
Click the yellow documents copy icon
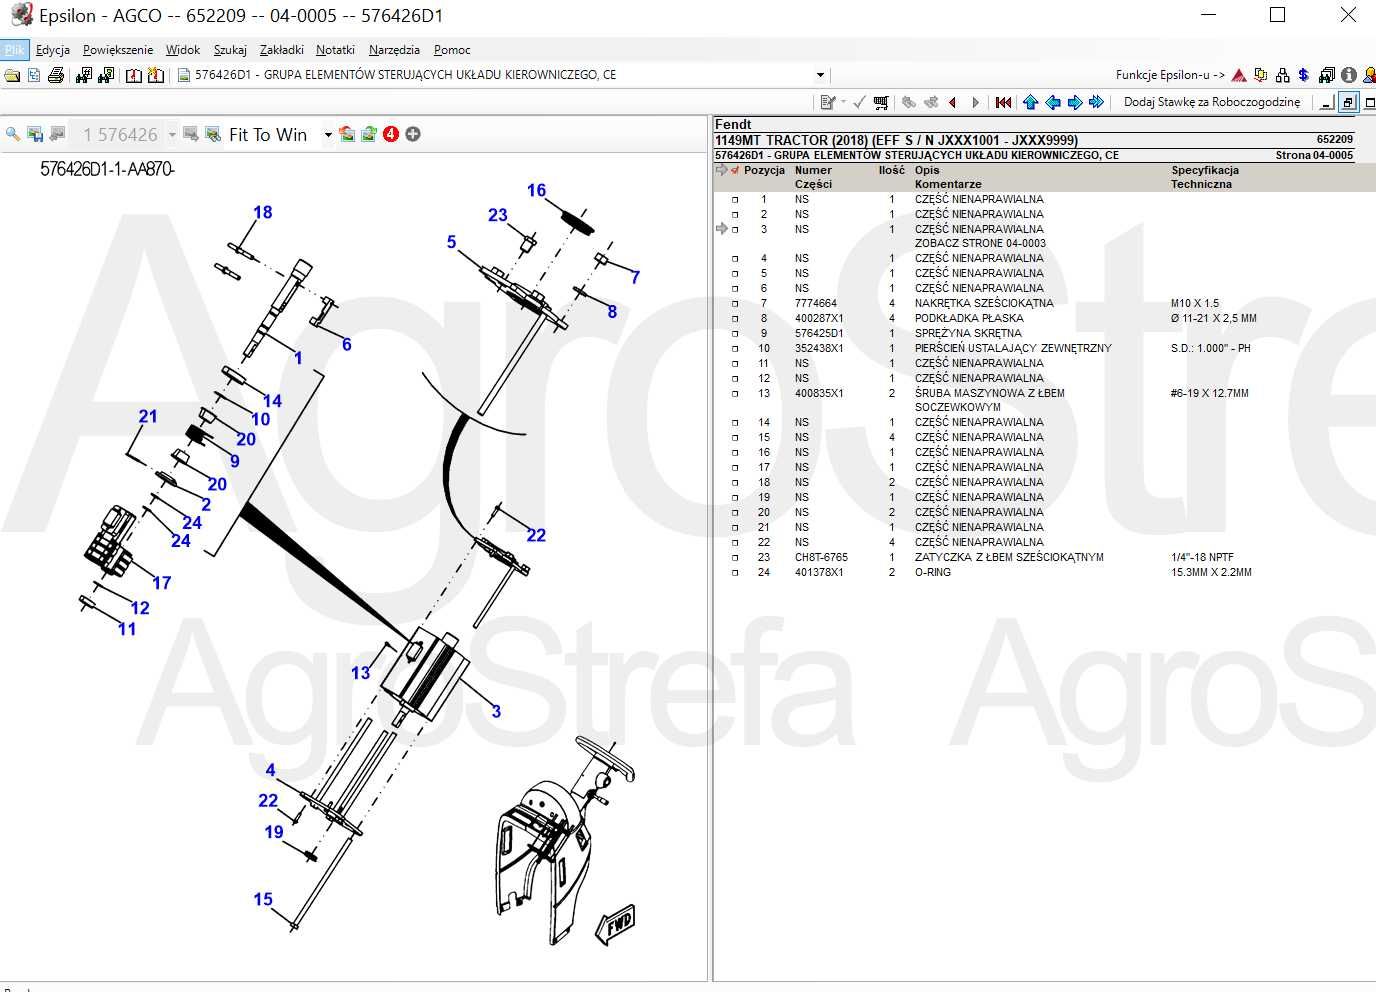(1260, 75)
